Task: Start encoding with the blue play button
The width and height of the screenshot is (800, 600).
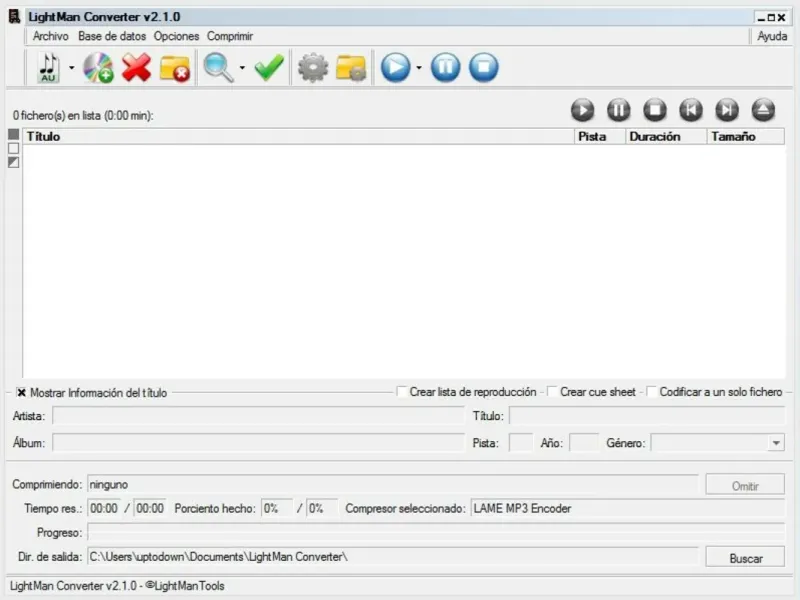Action: [395, 67]
